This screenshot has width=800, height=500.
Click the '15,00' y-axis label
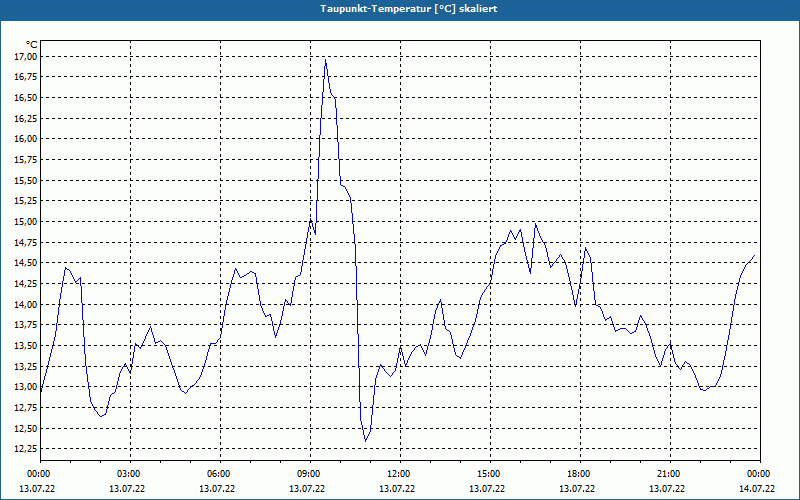pyautogui.click(x=26, y=221)
